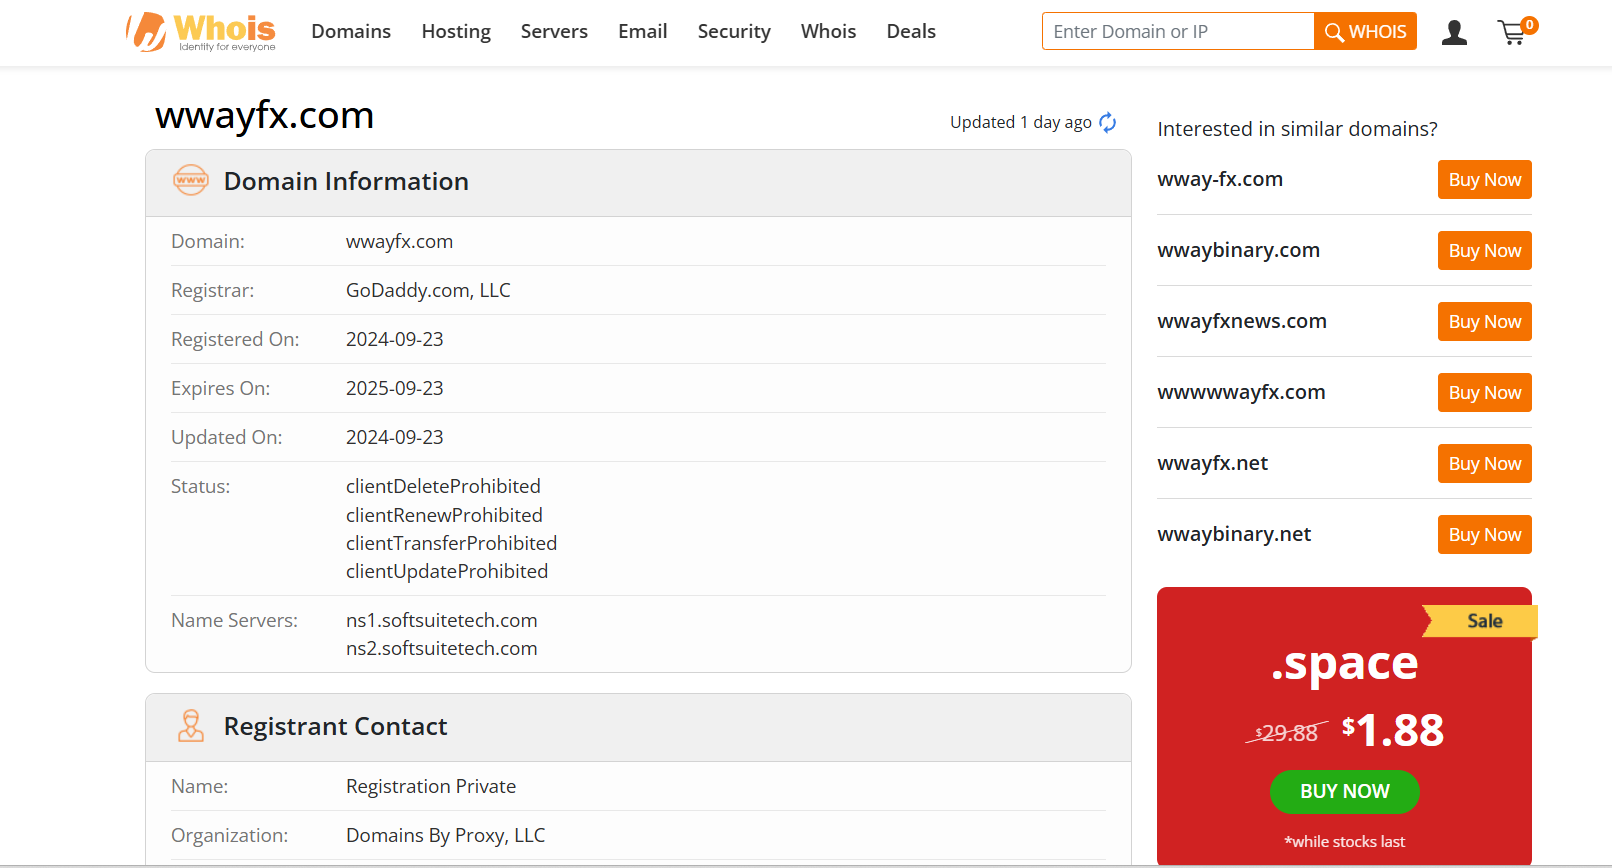The height and width of the screenshot is (868, 1612).
Task: Open the user account icon
Action: pos(1454,33)
